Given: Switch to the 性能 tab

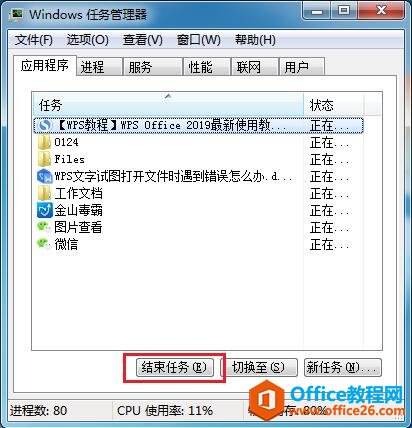Looking at the screenshot, I should [207, 67].
